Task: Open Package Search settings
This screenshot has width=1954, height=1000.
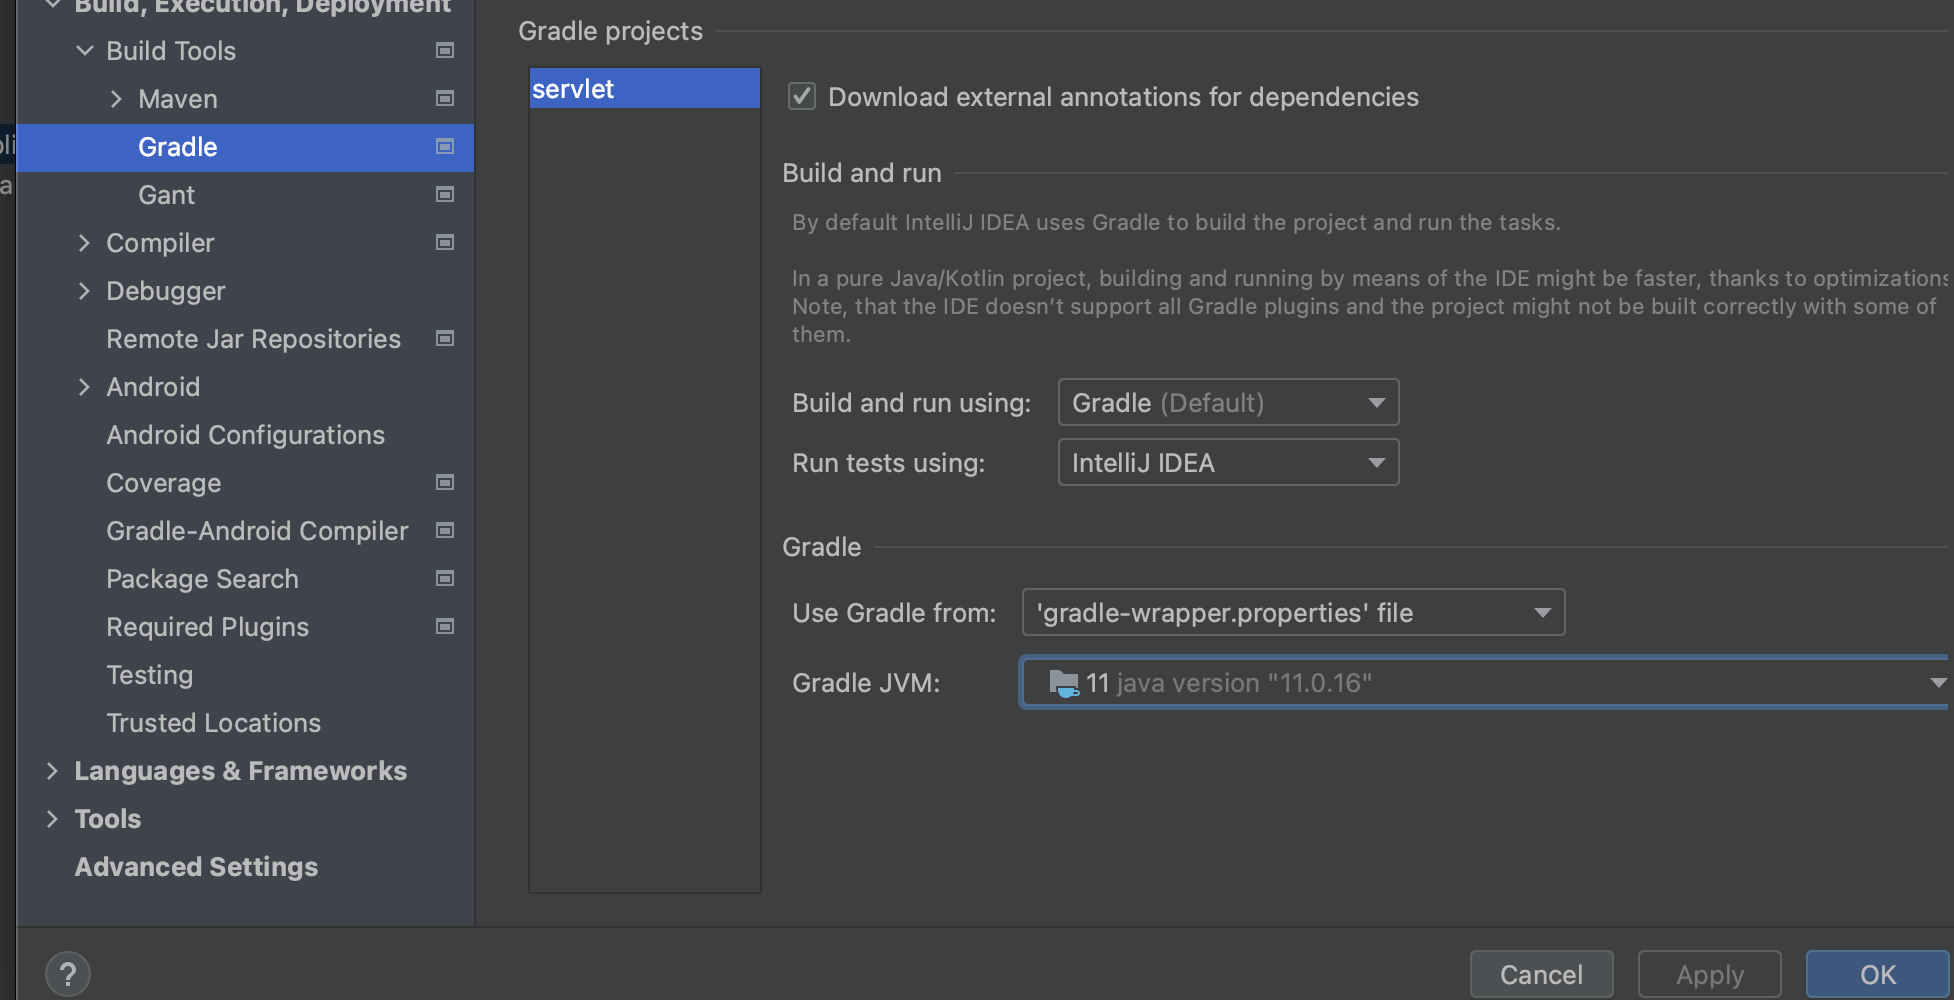Action: click(x=202, y=579)
